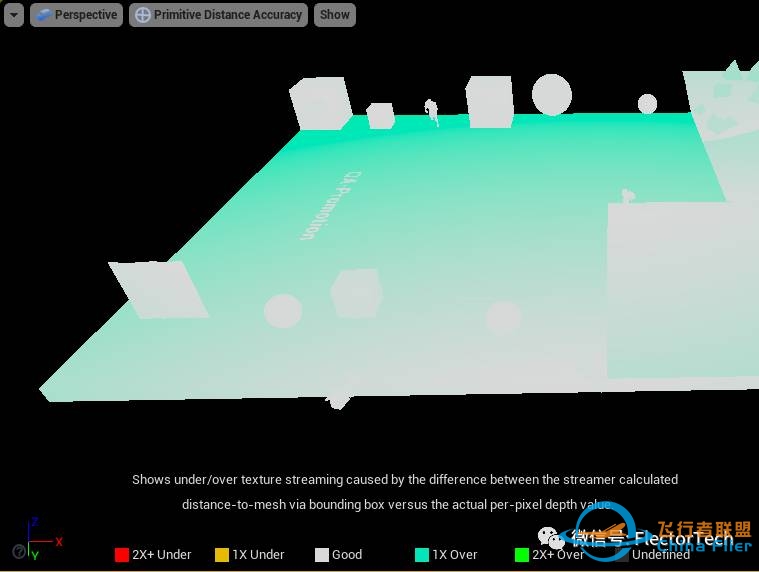
Task: Open the Primitive Distance Accuracy view mode menu
Action: tap(218, 15)
